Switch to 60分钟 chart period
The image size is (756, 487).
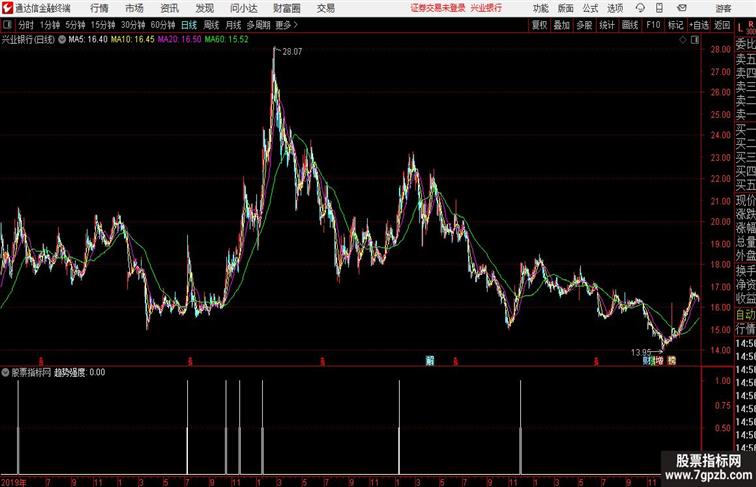click(x=163, y=25)
